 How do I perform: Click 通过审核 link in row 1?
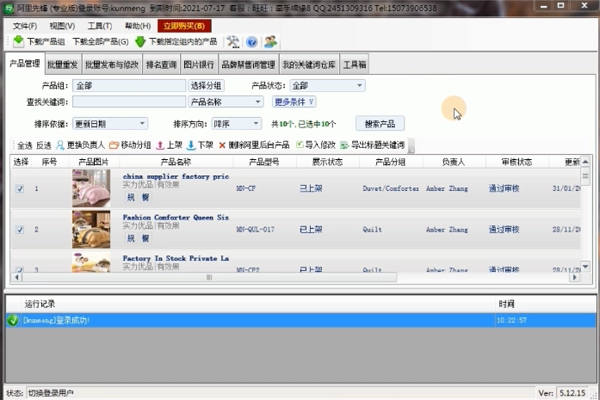[504, 188]
